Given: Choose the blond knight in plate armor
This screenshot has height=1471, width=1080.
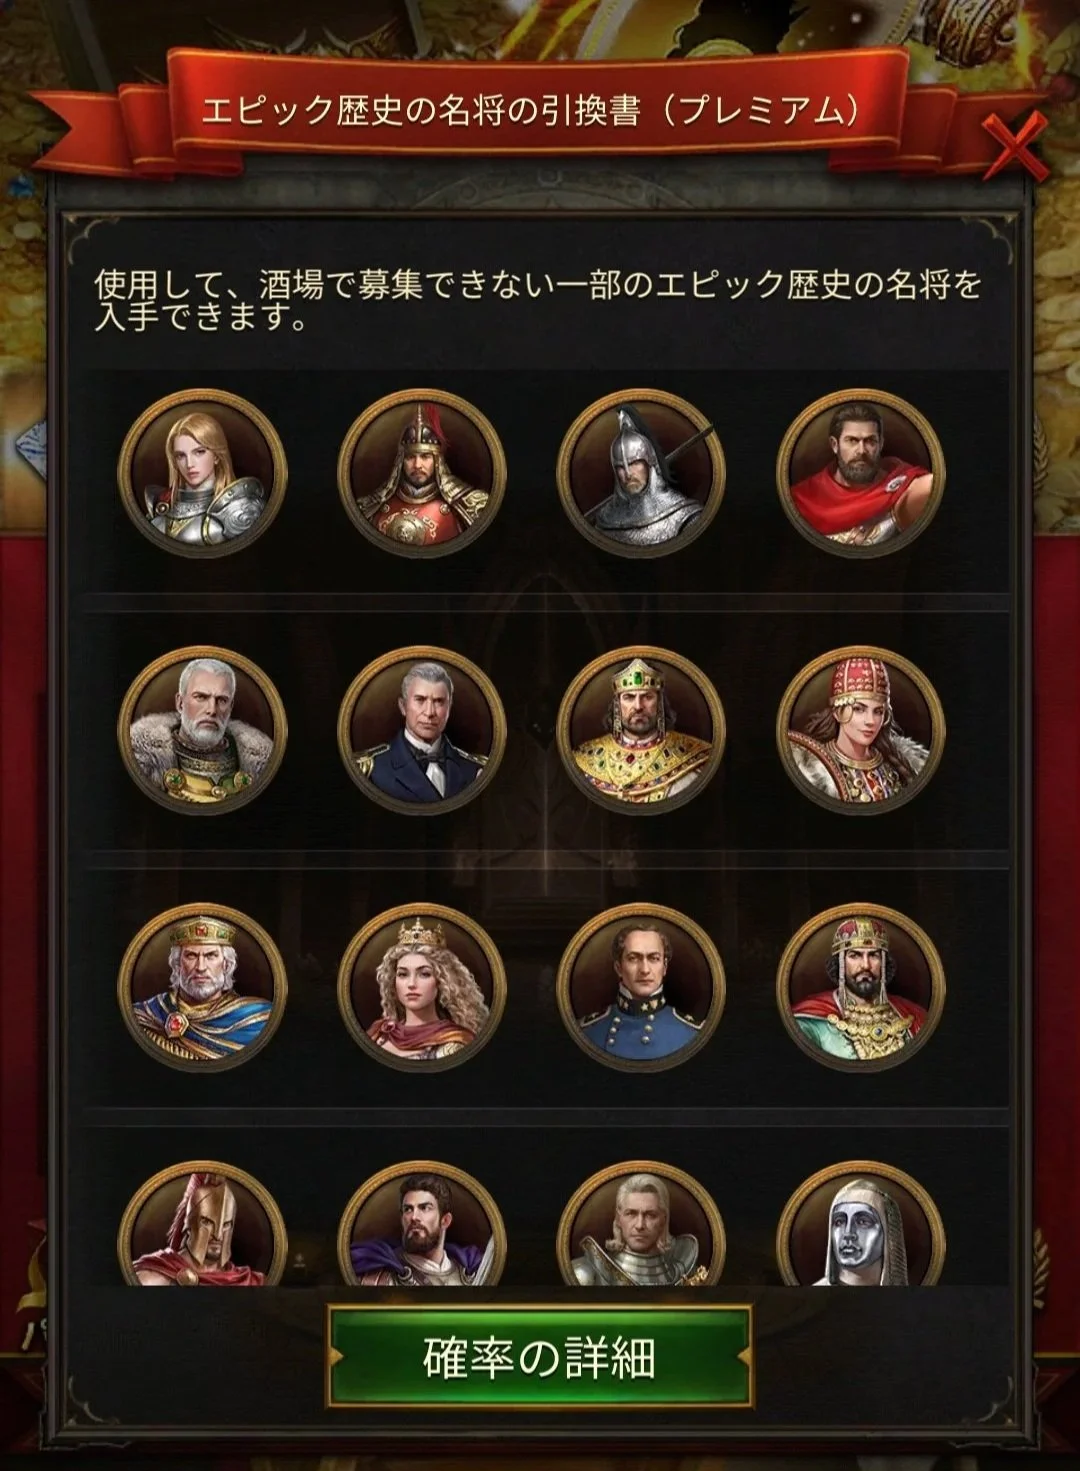Looking at the screenshot, I should pos(642,1224).
